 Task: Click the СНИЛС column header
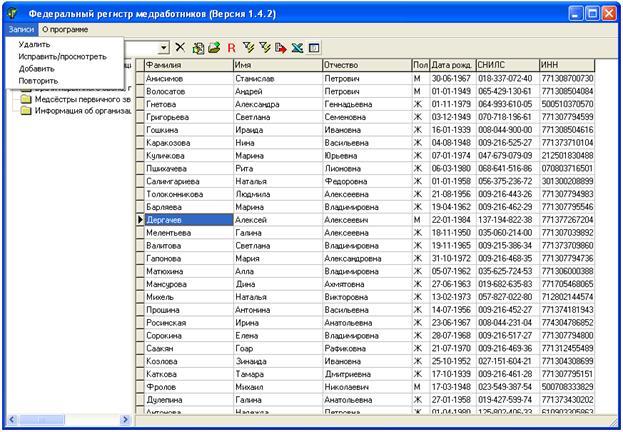point(507,65)
